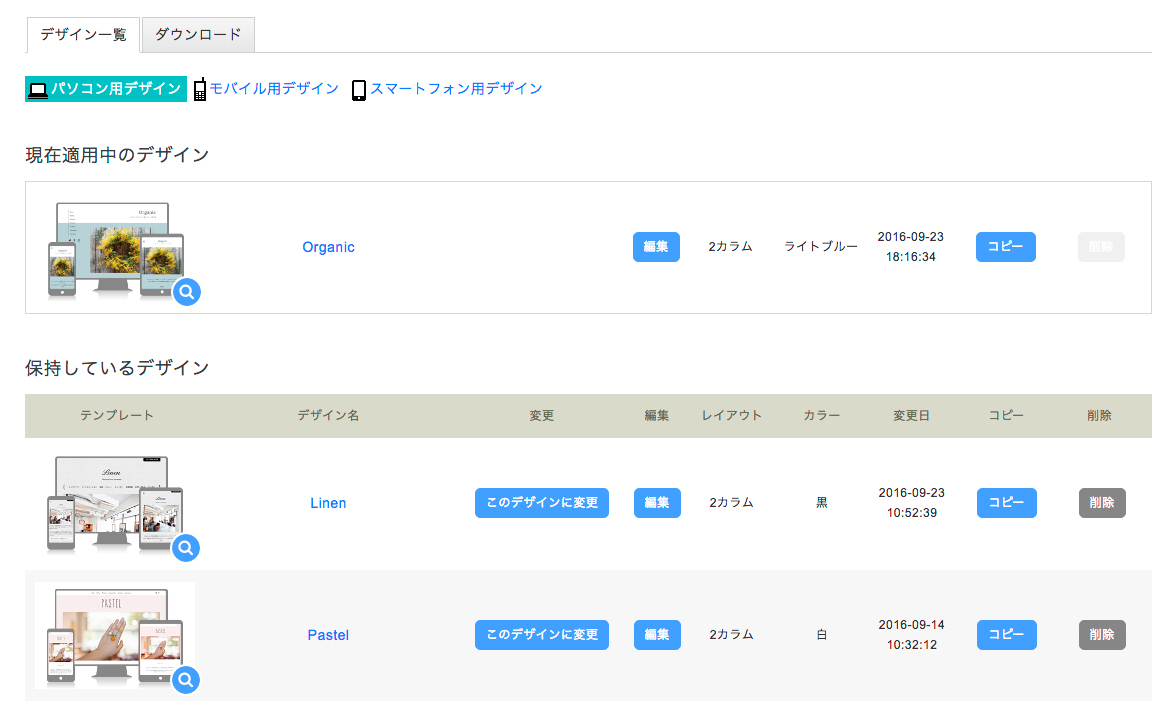
Task: Open the Linen design link
Action: tap(328, 503)
